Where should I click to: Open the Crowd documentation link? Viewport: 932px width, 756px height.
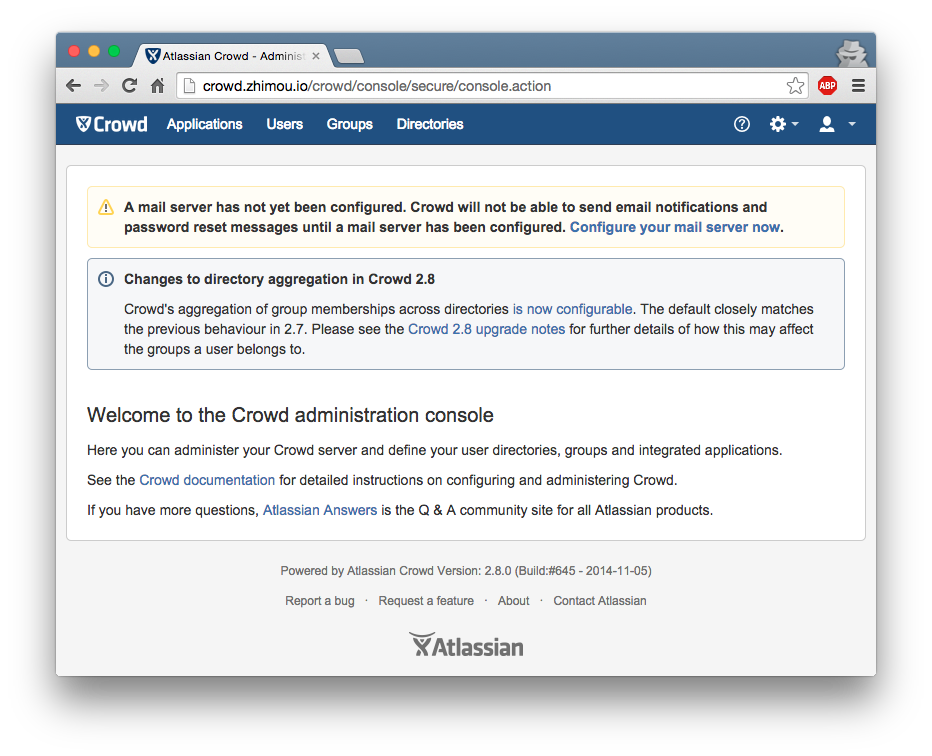(207, 480)
